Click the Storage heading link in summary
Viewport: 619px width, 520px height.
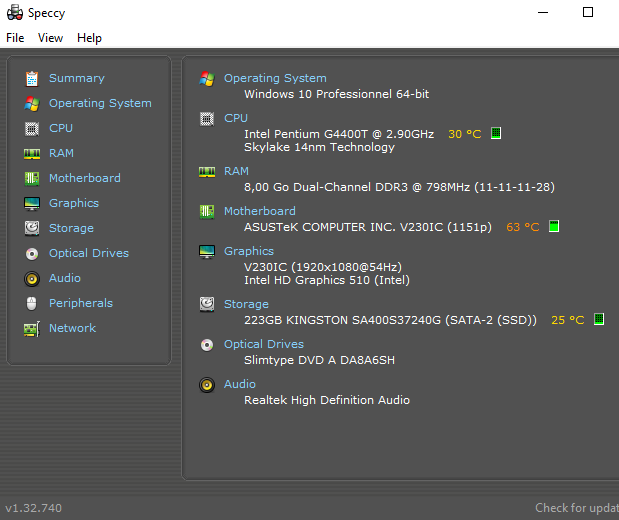[246, 304]
